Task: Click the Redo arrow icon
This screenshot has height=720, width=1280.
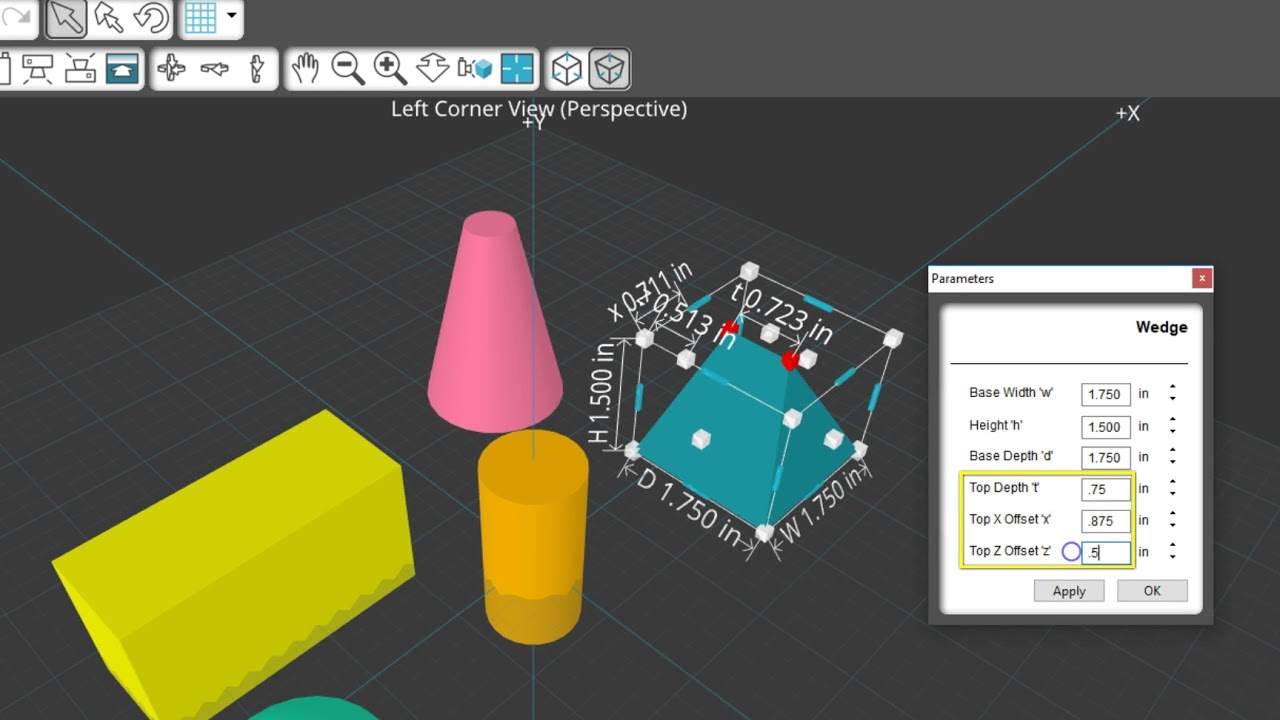Action: coord(14,17)
